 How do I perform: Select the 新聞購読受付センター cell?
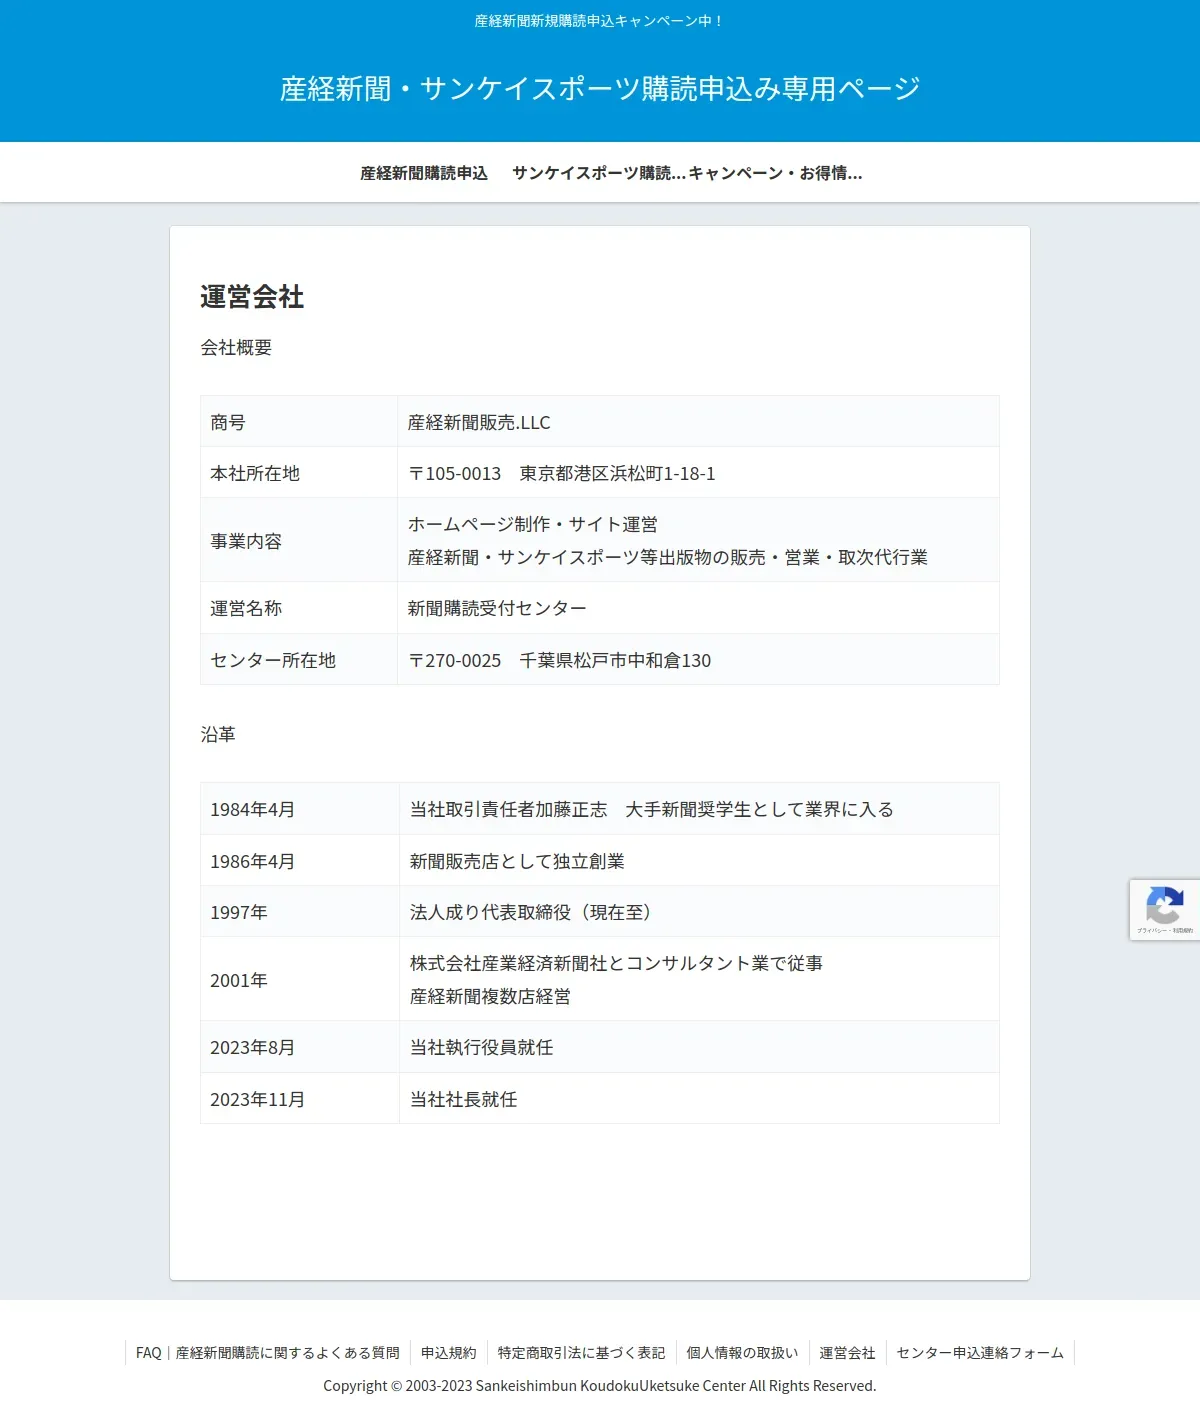coord(698,608)
